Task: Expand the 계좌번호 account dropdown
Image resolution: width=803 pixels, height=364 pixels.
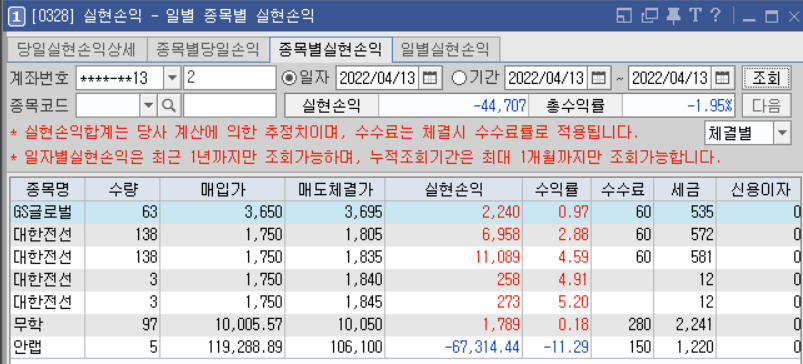Action: click(172, 78)
